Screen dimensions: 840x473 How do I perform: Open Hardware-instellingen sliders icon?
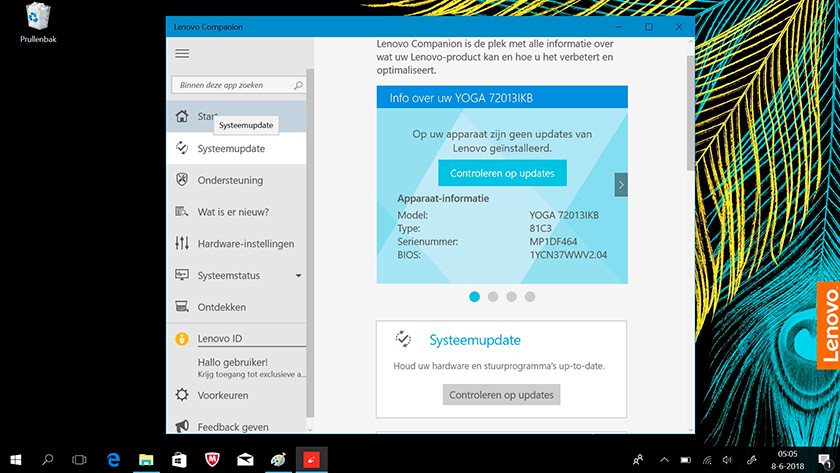(x=182, y=243)
